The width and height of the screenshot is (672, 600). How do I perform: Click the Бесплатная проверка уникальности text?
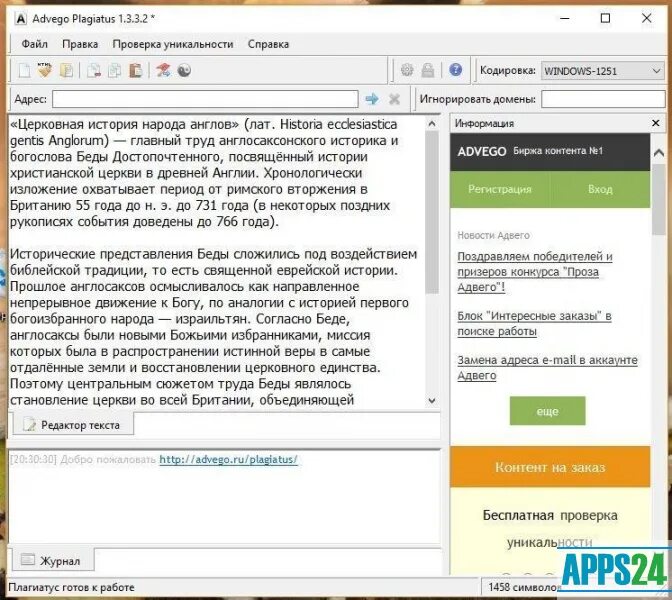[x=550, y=529]
